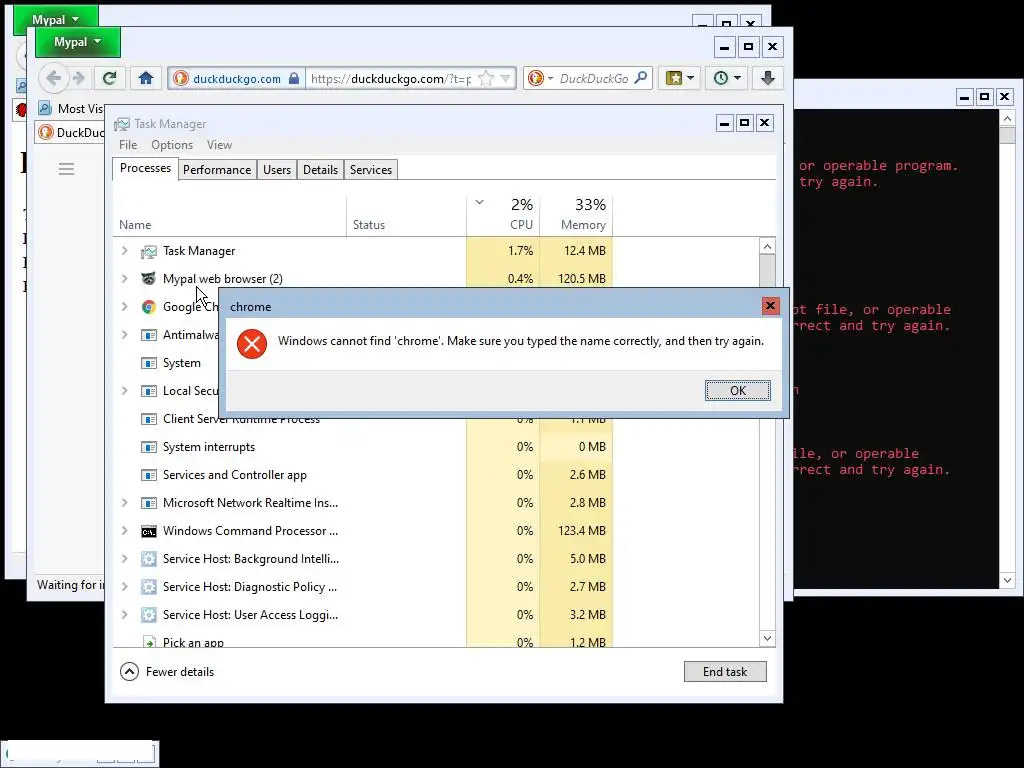Expand the Antimalware process row
The width and height of the screenshot is (1024, 768).
pos(124,335)
